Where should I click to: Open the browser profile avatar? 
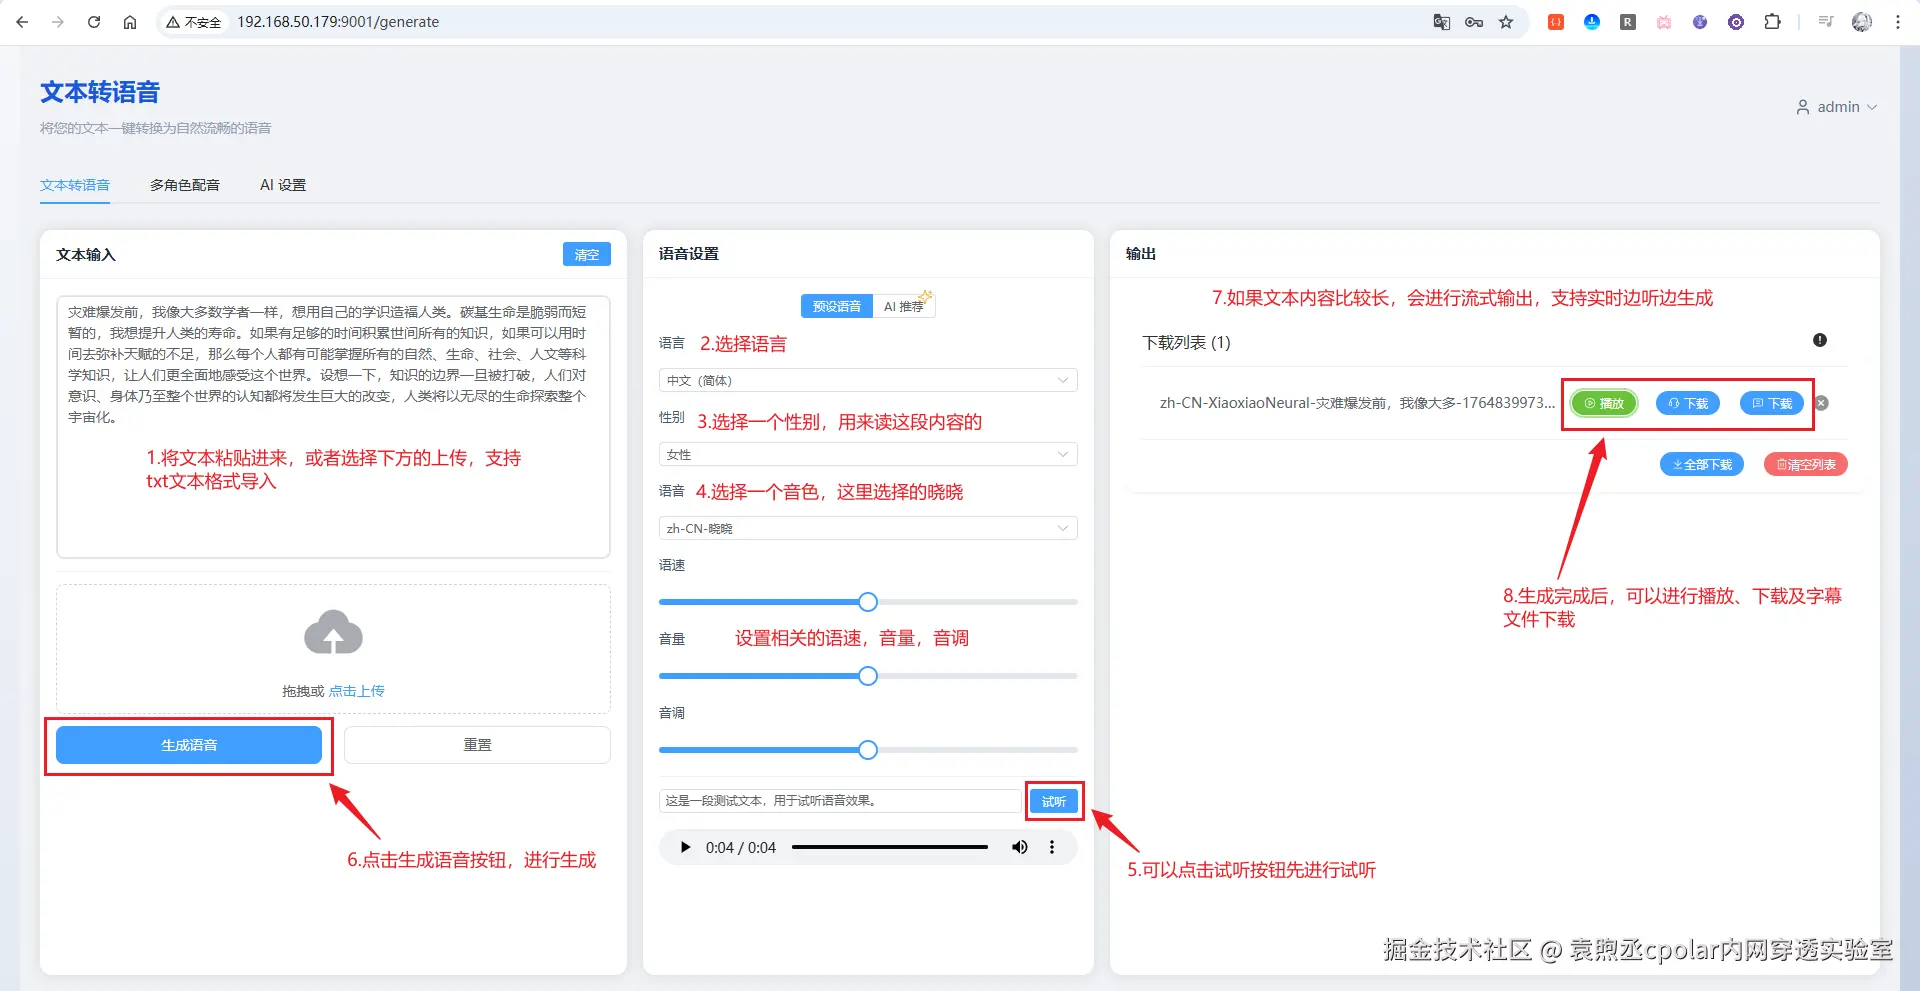tap(1862, 22)
